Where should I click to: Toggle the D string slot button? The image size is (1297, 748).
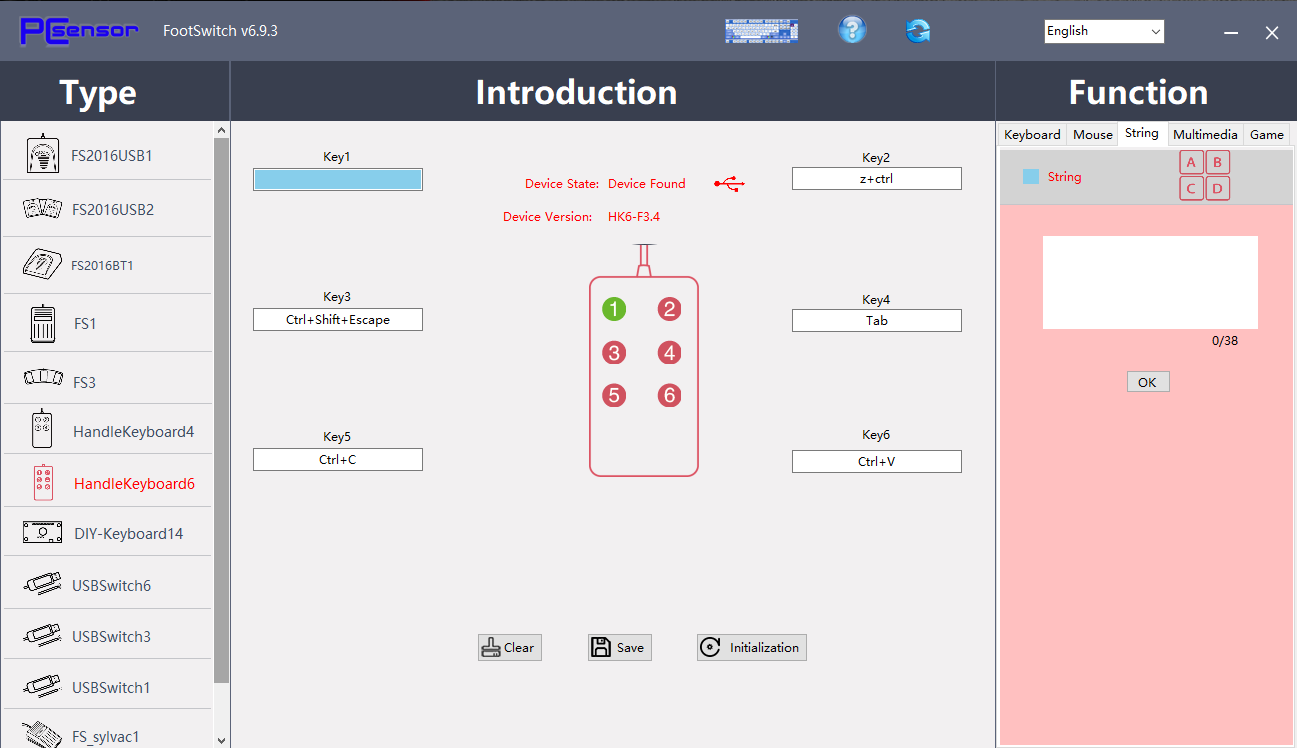click(x=1217, y=188)
